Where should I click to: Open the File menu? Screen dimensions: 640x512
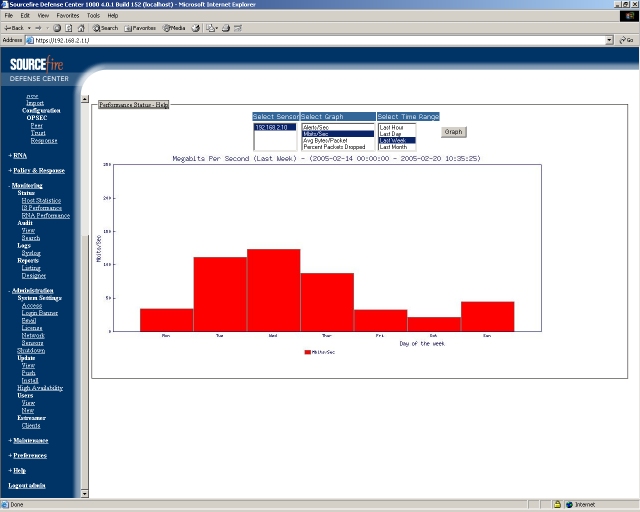coord(9,16)
